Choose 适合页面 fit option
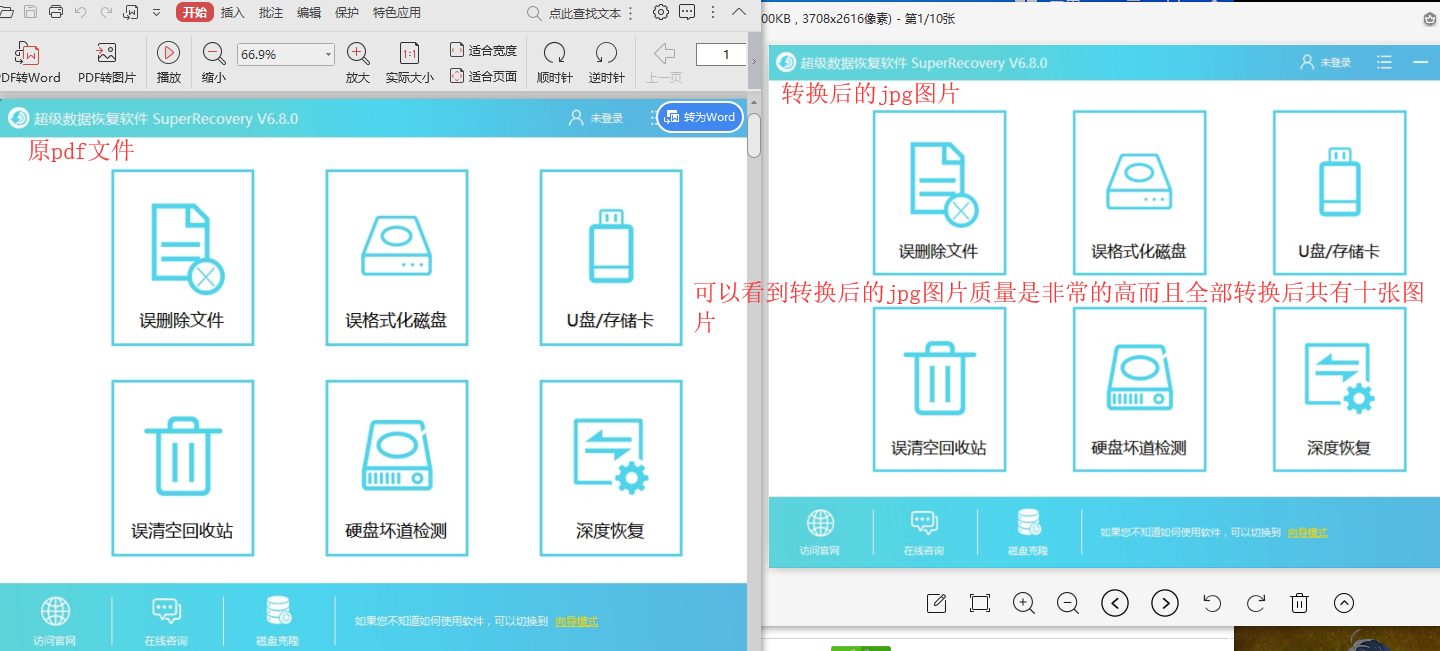 [x=484, y=76]
